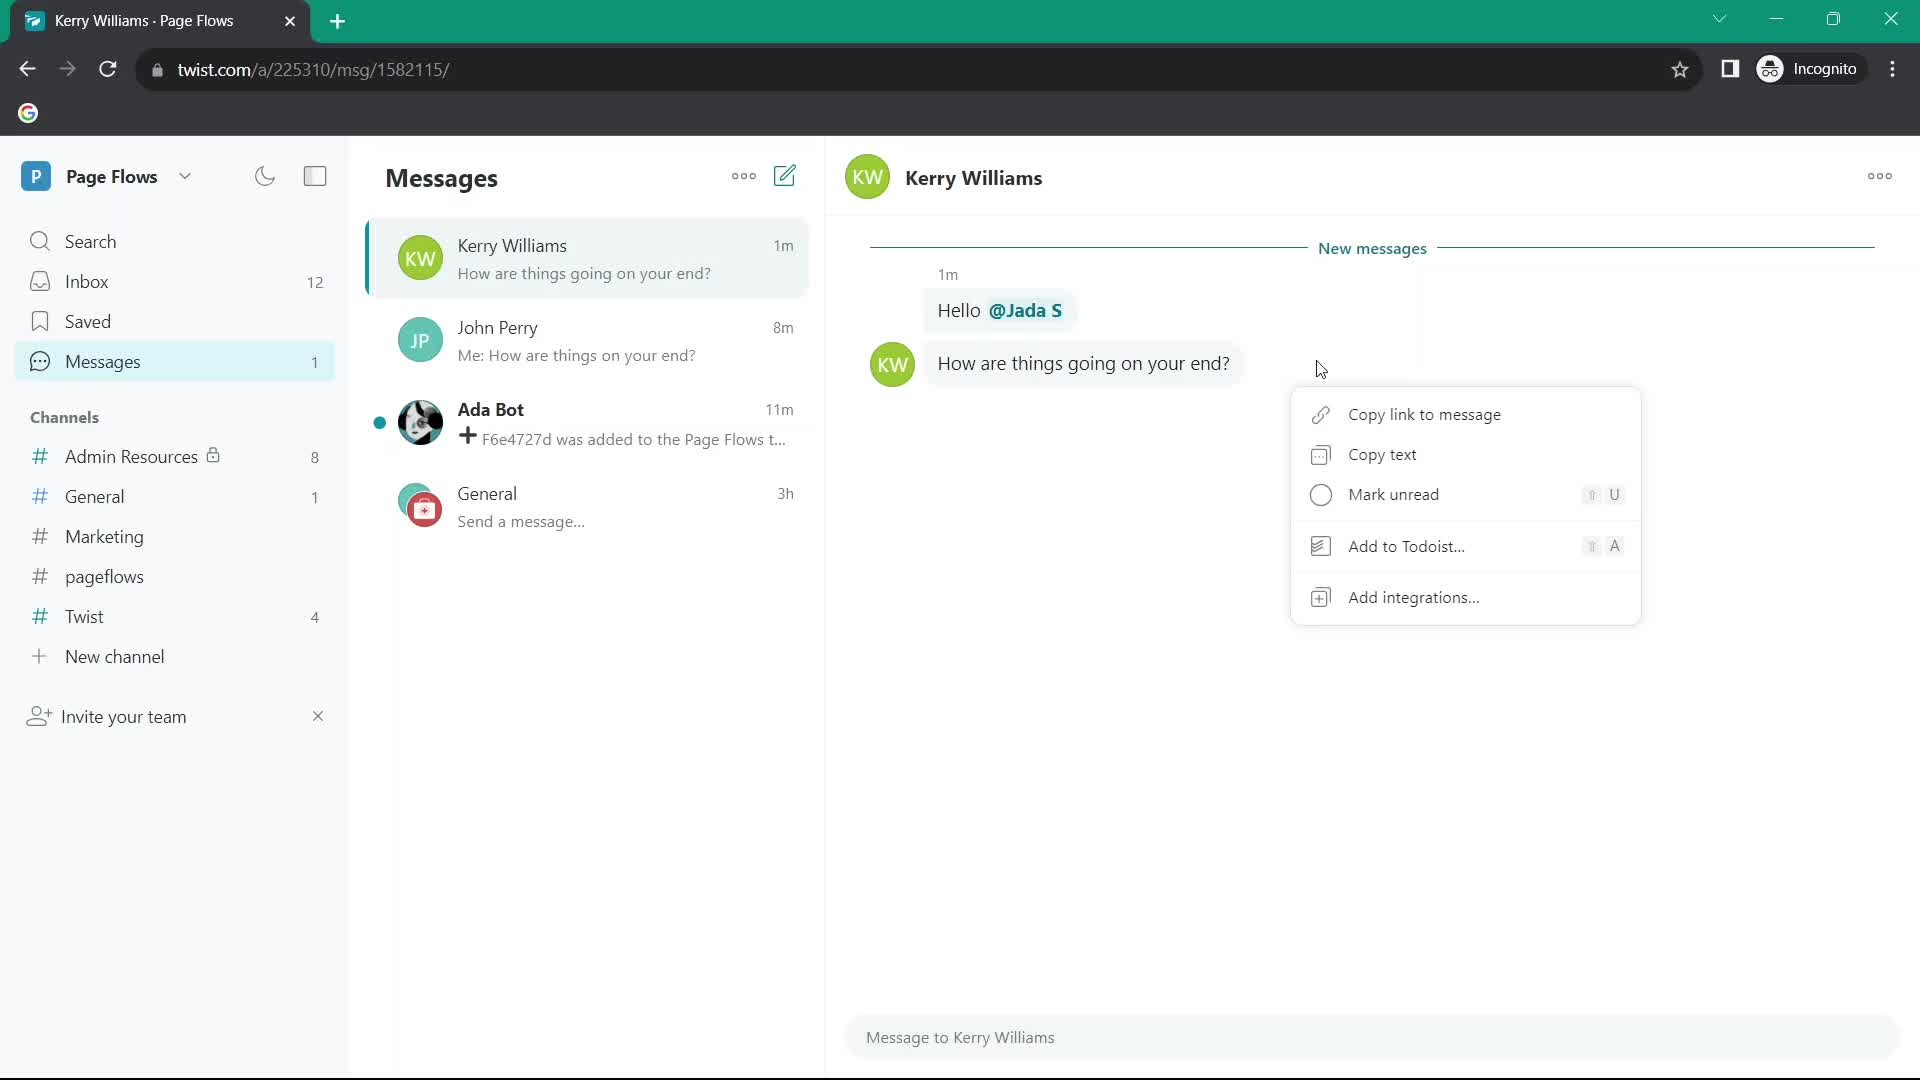The height and width of the screenshot is (1080, 1920).
Task: Click "How are things going on your end?" message
Action: (1083, 364)
